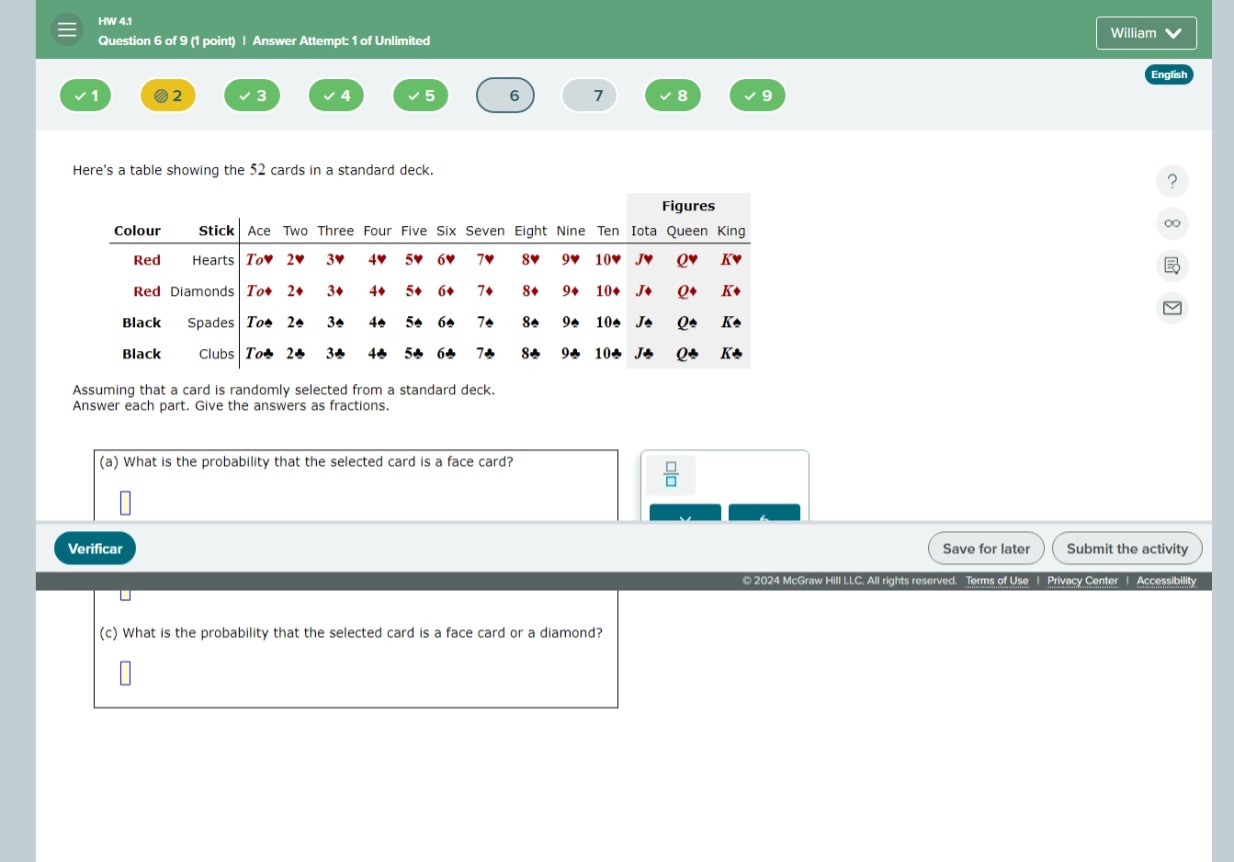Insert a fraction with the fraction tool
The image size is (1234, 862).
pyautogui.click(x=670, y=474)
